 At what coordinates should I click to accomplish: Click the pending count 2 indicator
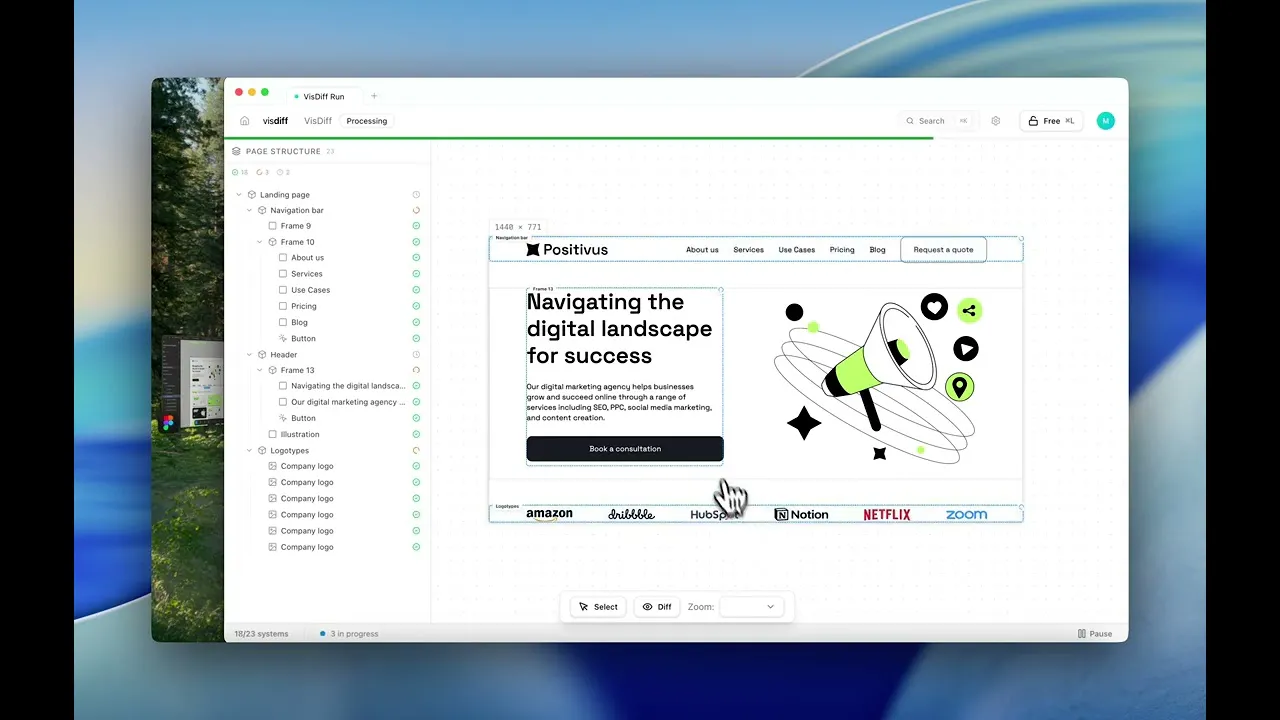(284, 172)
